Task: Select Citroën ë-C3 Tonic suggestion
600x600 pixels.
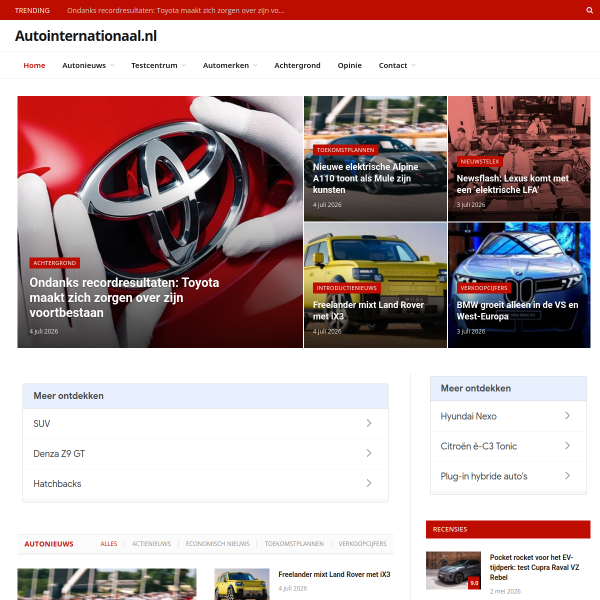Action: pyautogui.click(x=508, y=447)
